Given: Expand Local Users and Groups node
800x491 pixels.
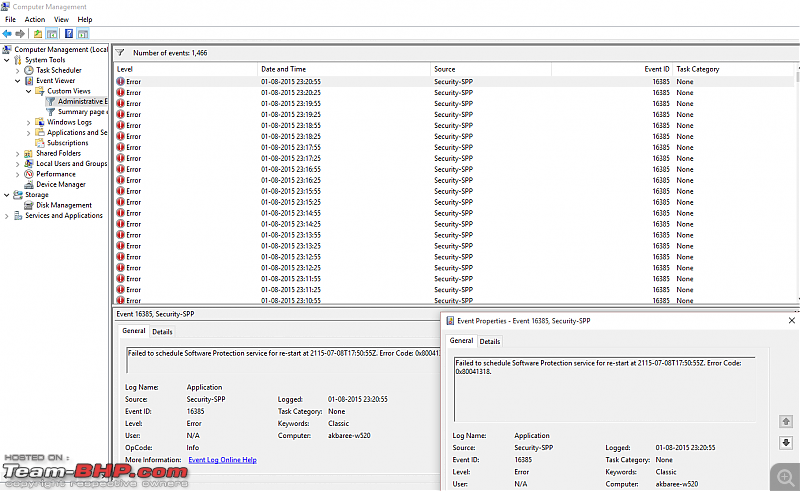Looking at the screenshot, I should coord(18,164).
